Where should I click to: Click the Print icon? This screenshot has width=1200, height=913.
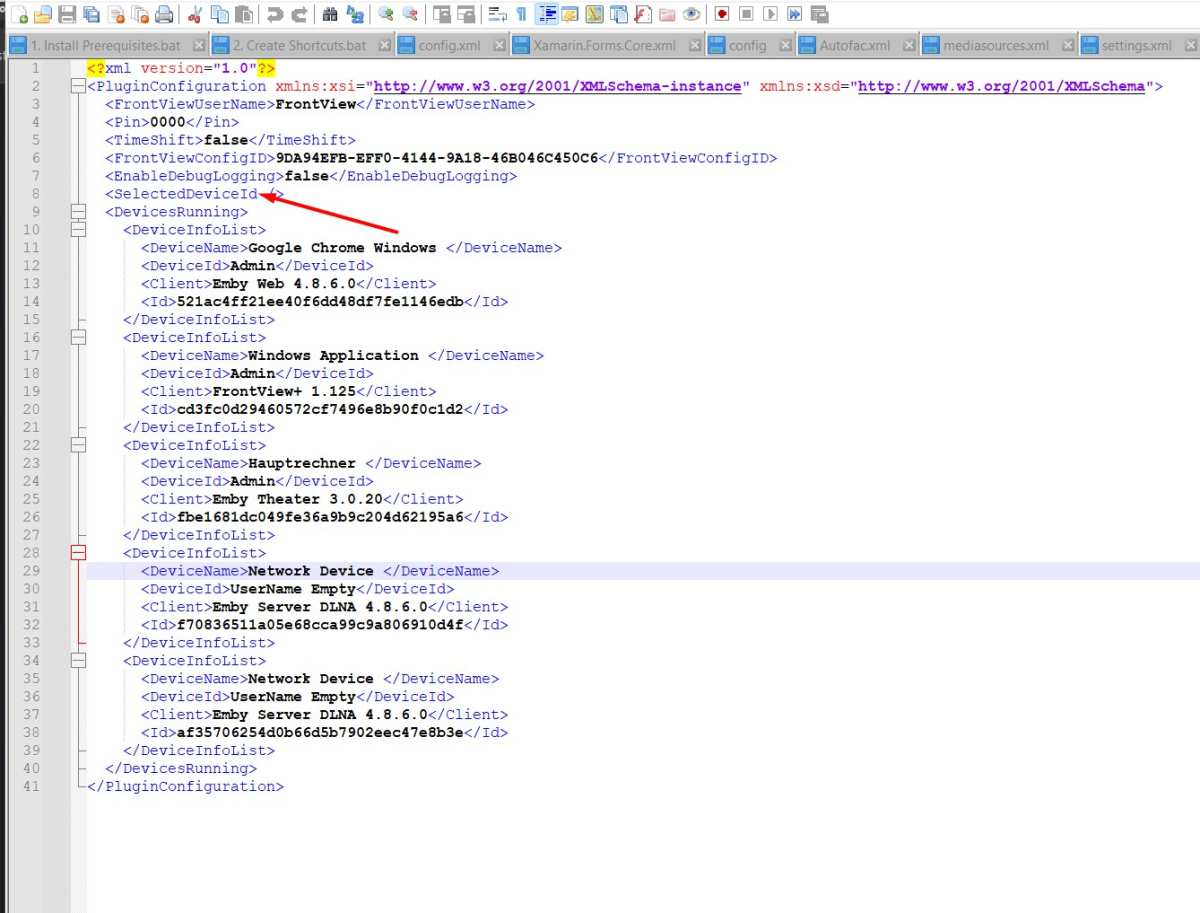point(163,14)
